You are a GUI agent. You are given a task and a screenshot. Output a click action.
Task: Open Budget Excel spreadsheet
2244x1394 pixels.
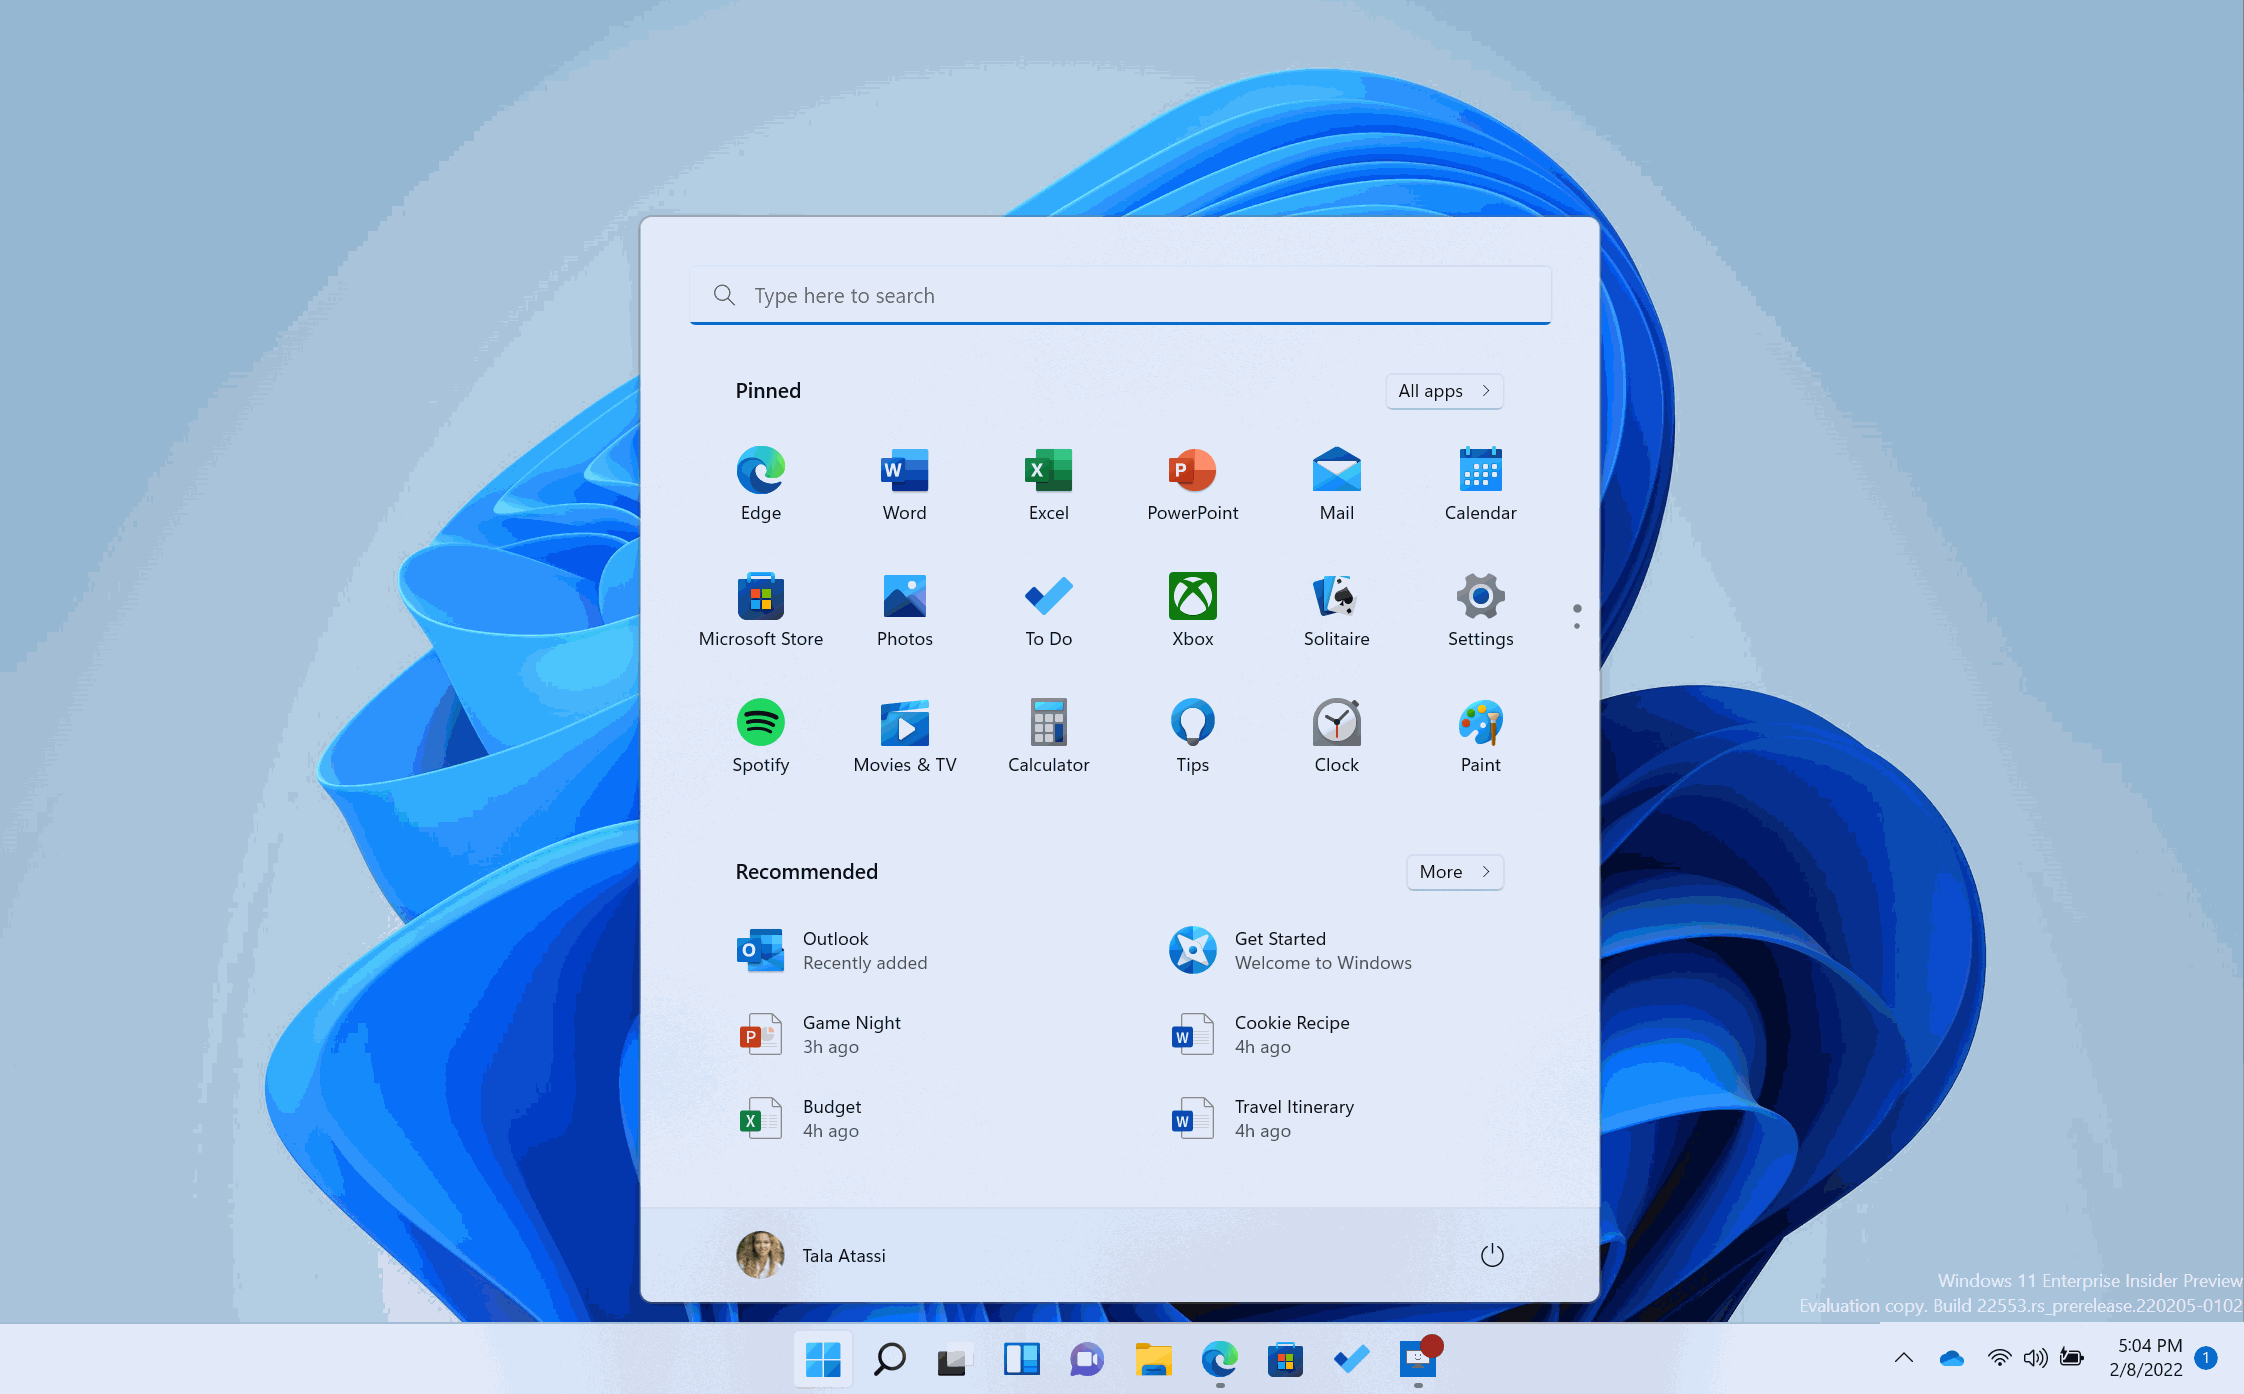click(x=833, y=1118)
